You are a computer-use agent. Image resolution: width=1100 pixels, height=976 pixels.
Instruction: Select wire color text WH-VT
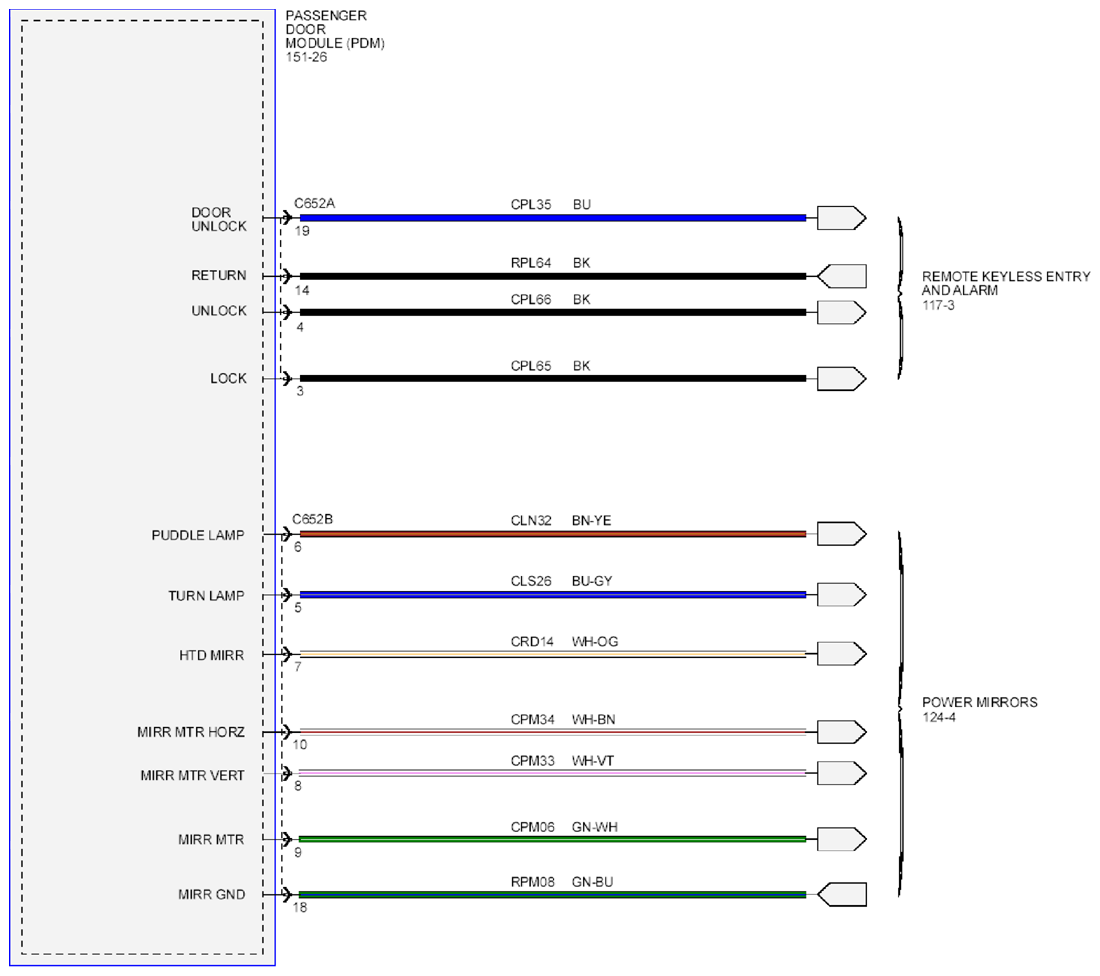[593, 761]
